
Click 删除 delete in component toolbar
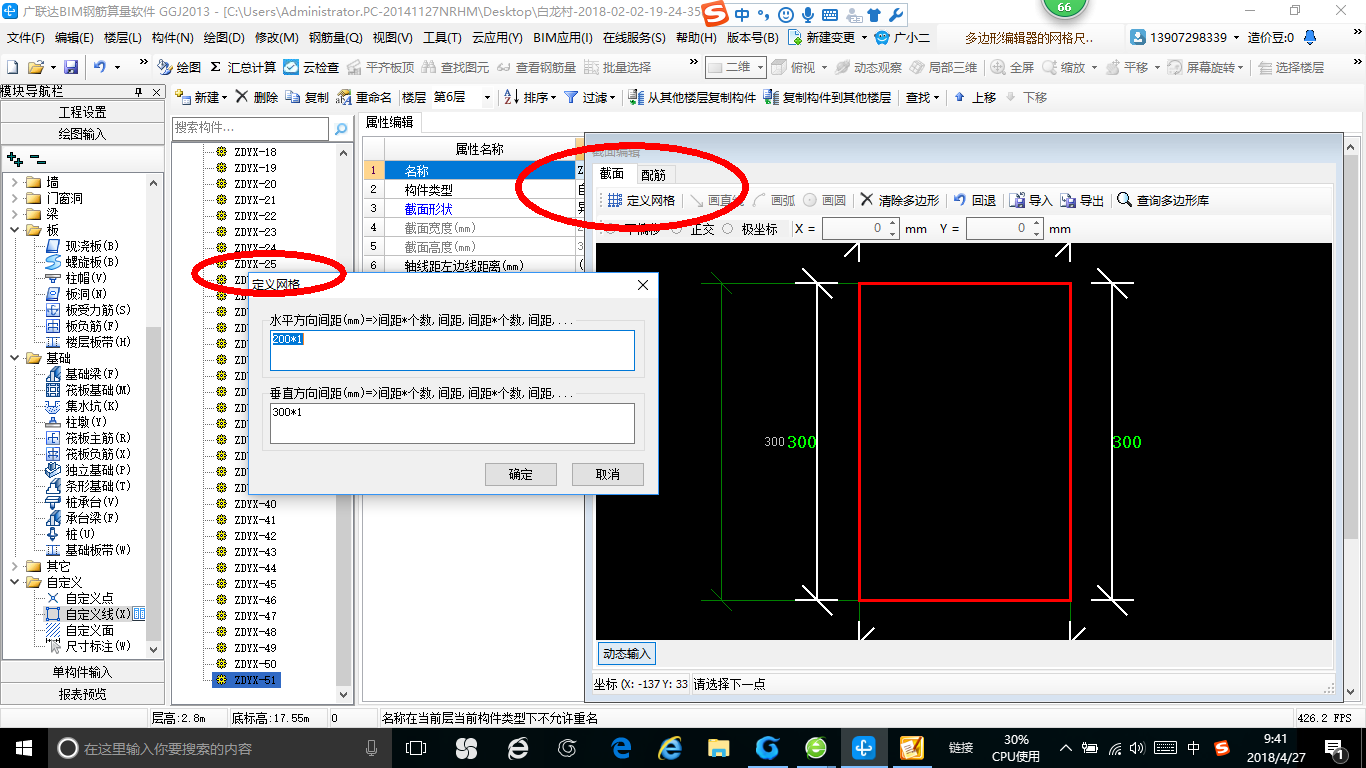[257, 97]
